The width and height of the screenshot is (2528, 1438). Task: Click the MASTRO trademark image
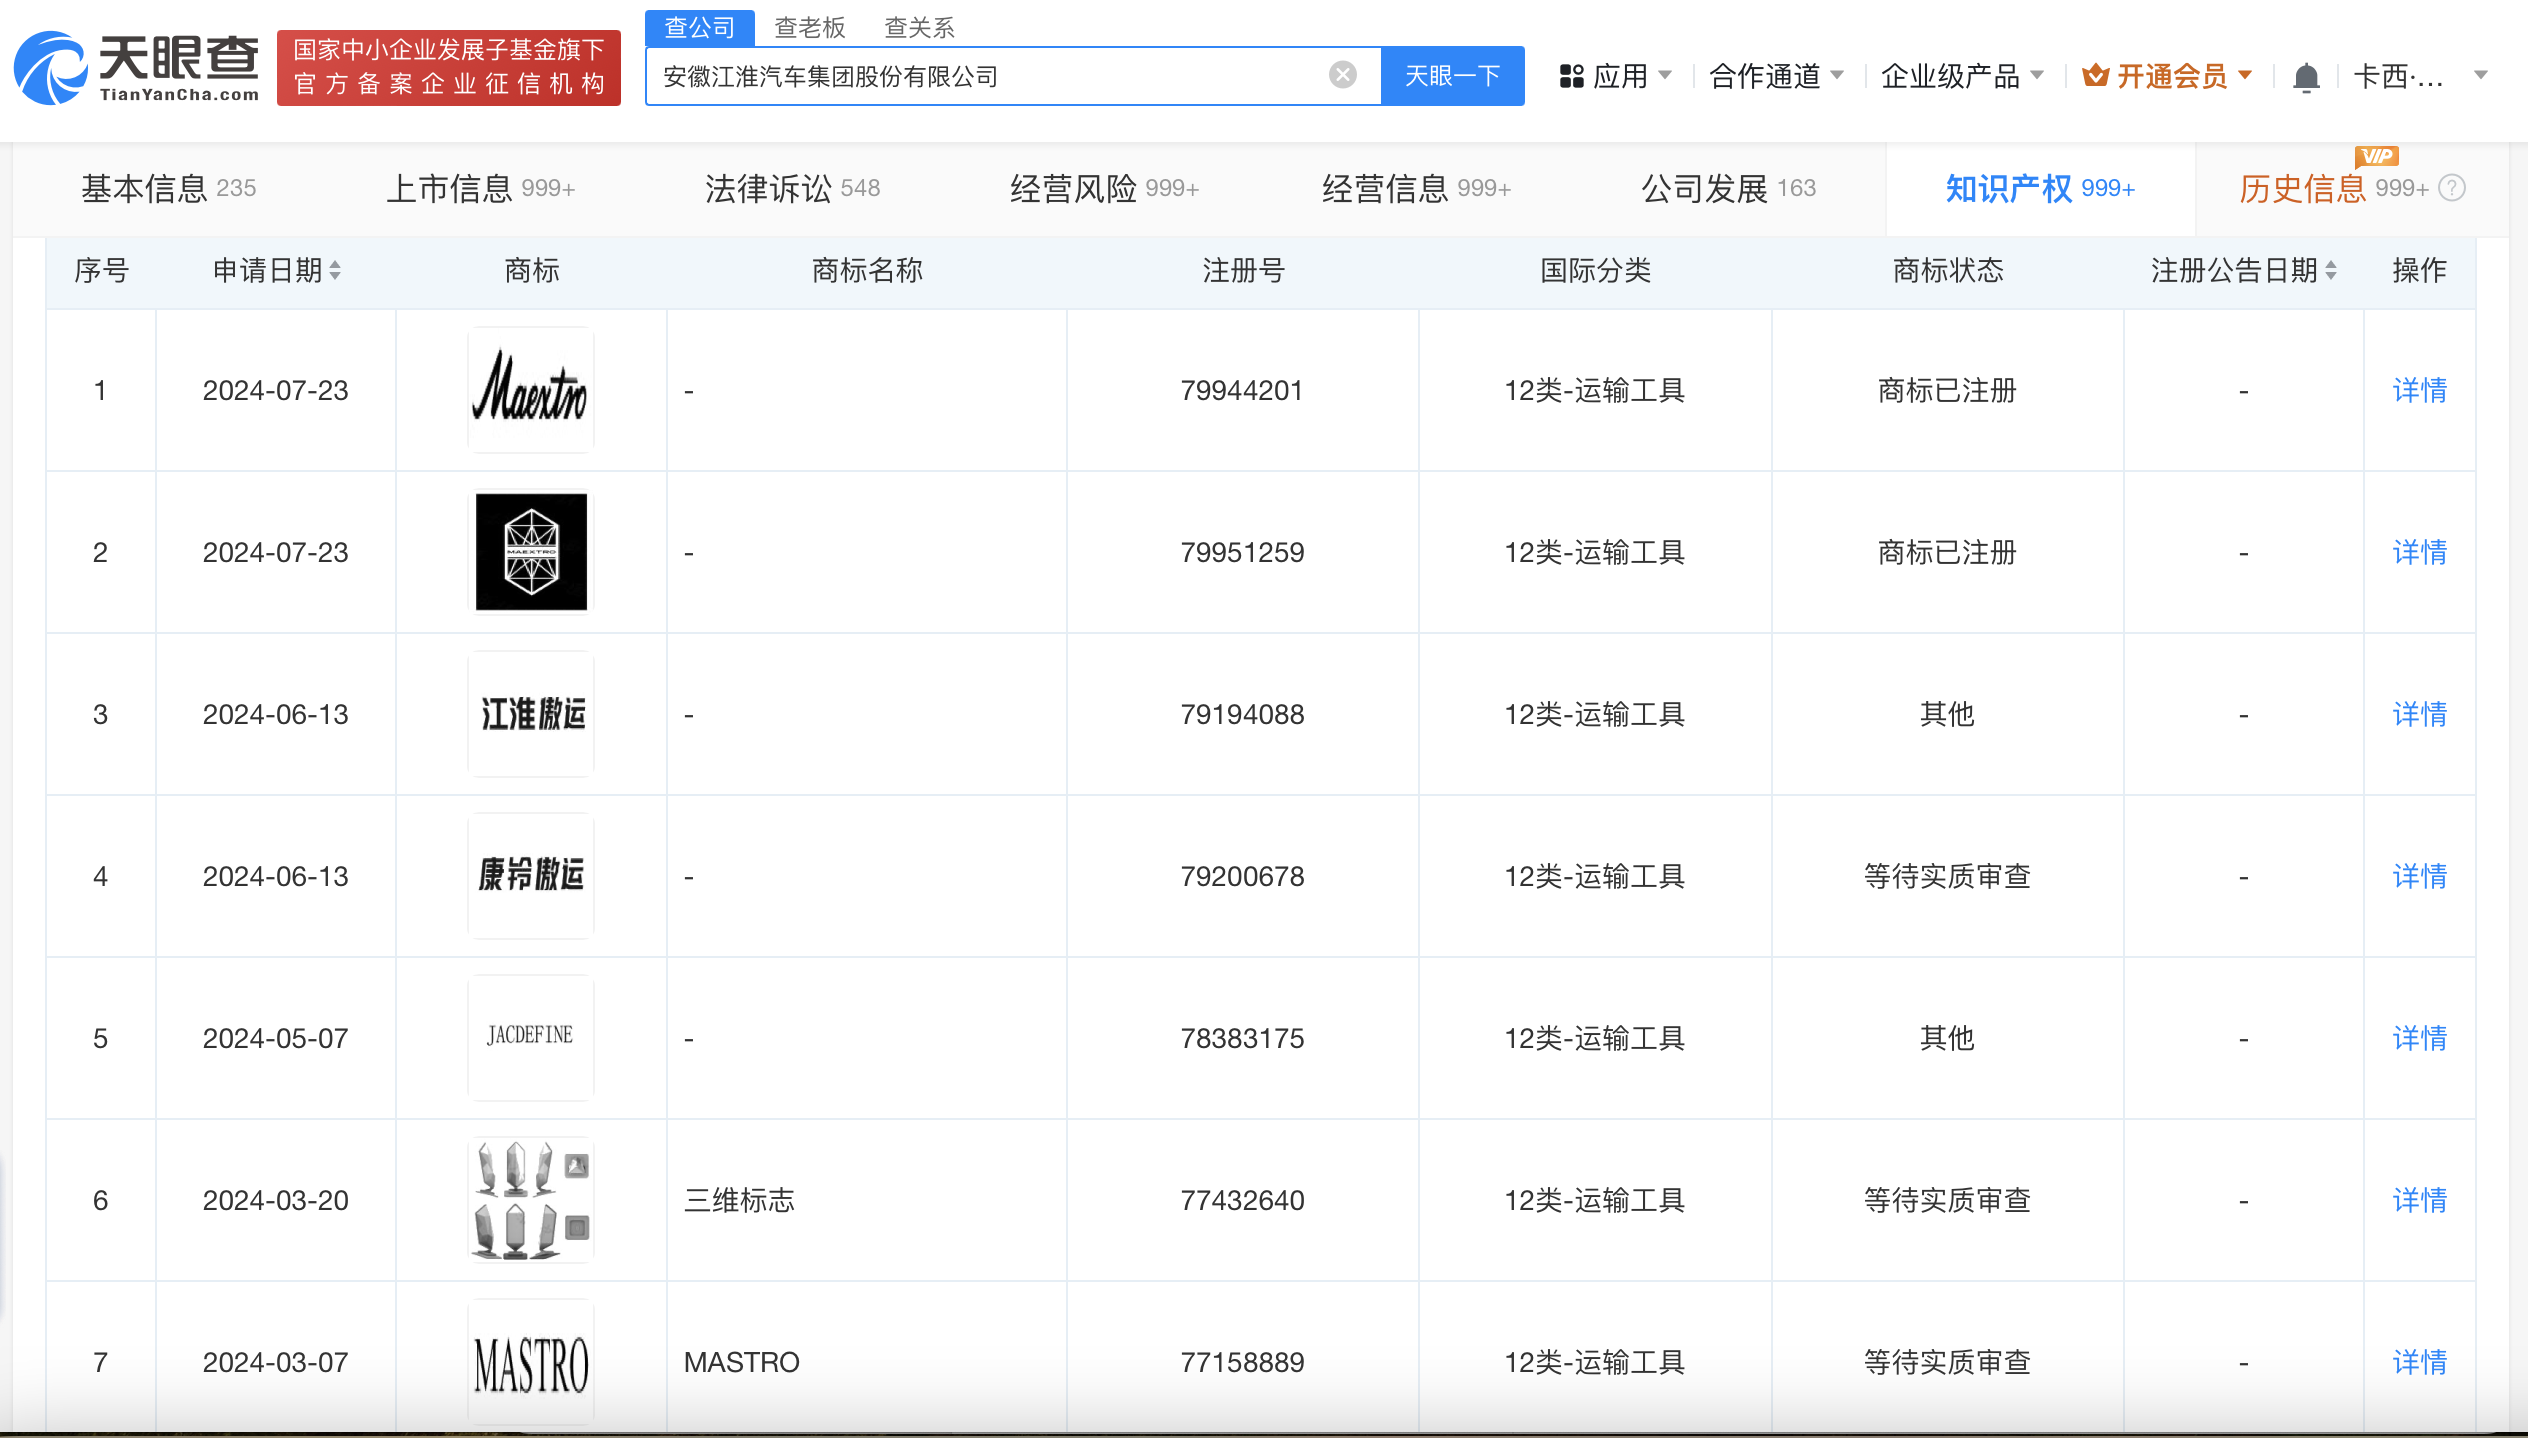click(x=531, y=1362)
